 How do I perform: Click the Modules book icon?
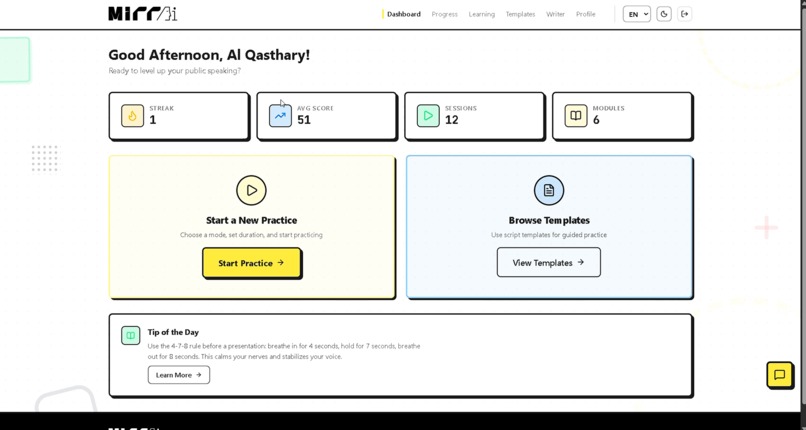pos(576,116)
